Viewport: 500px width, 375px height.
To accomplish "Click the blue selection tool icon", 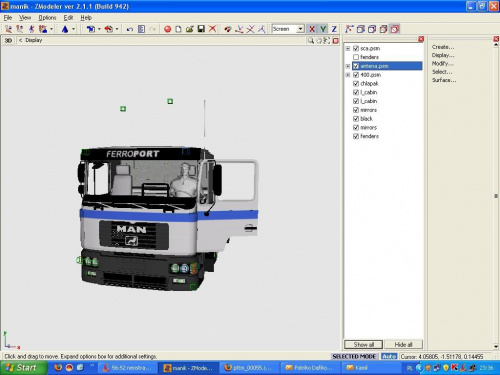I will click(91, 29).
